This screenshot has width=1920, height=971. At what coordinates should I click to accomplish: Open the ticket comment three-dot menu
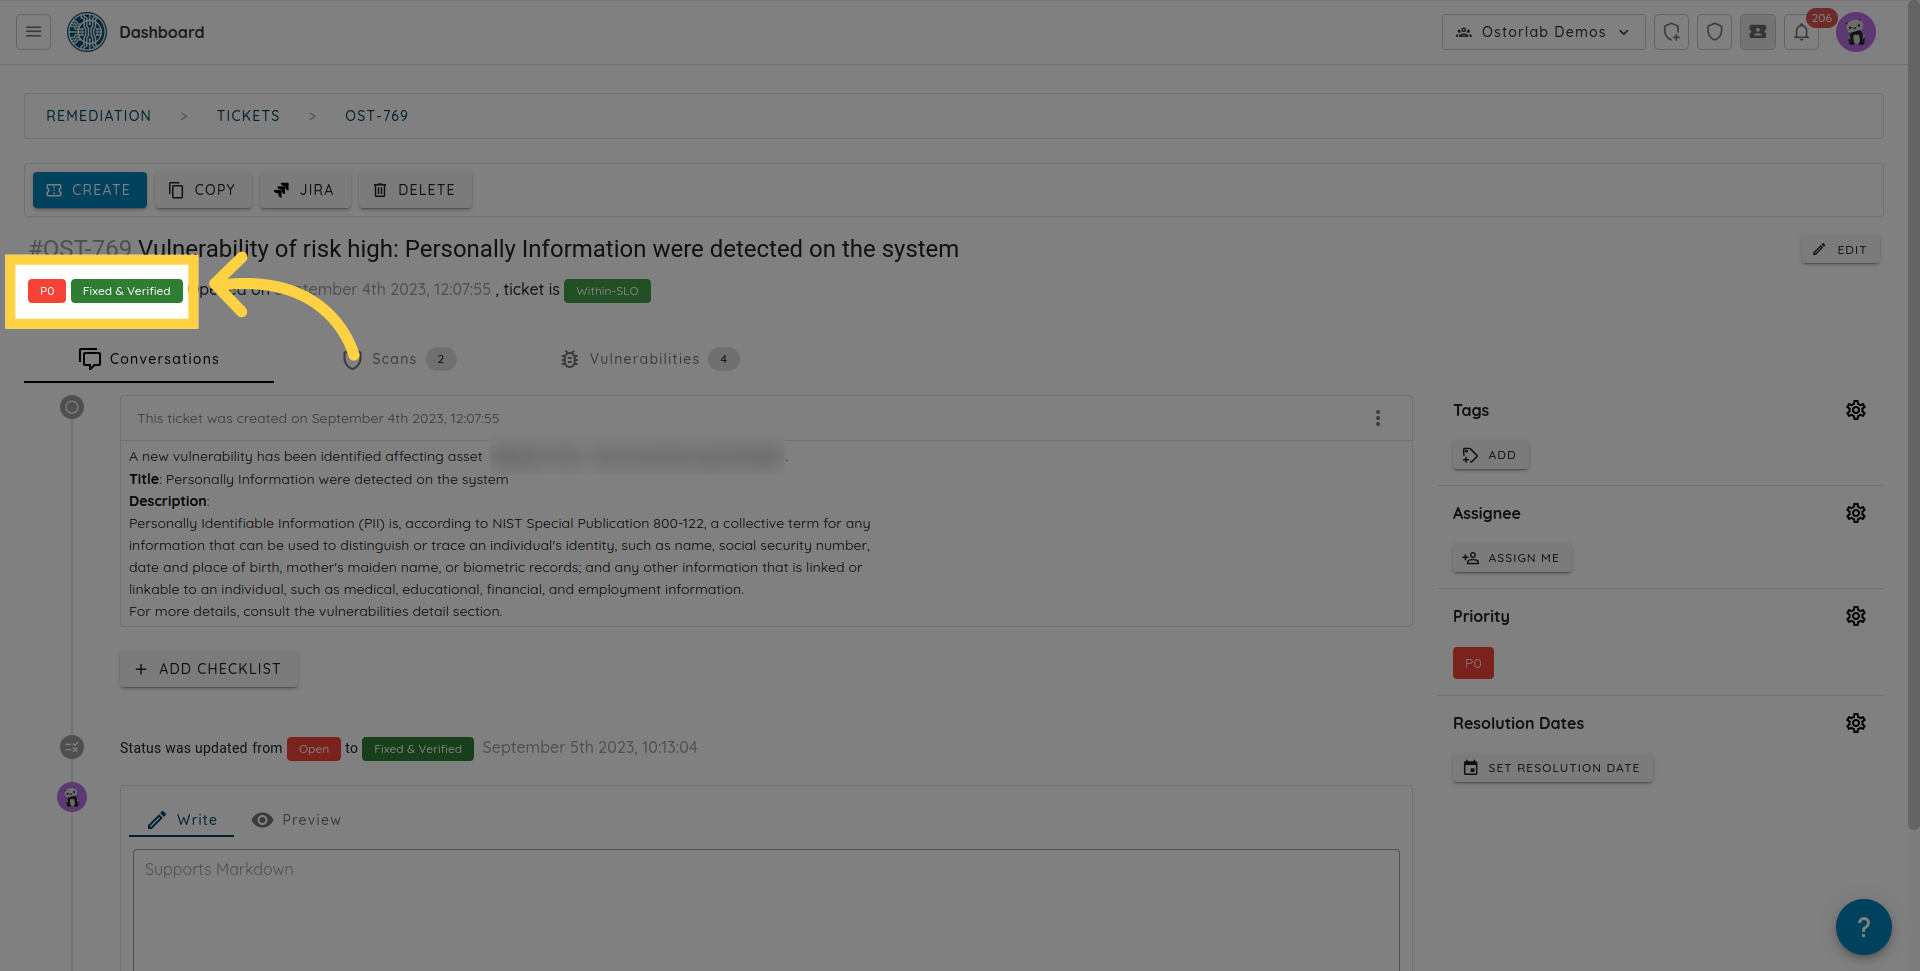point(1377,418)
